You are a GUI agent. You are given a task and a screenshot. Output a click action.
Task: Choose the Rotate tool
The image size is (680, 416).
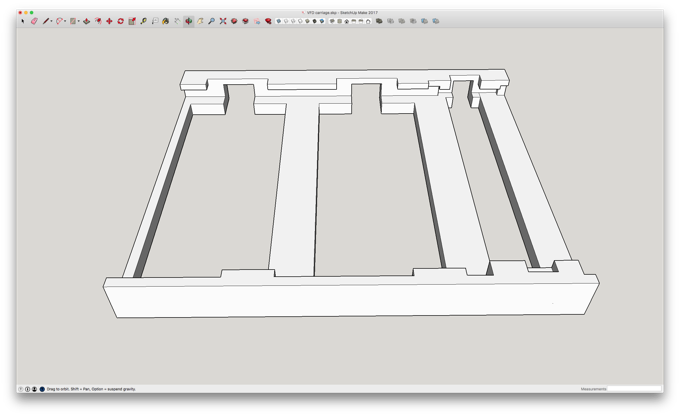coord(121,21)
